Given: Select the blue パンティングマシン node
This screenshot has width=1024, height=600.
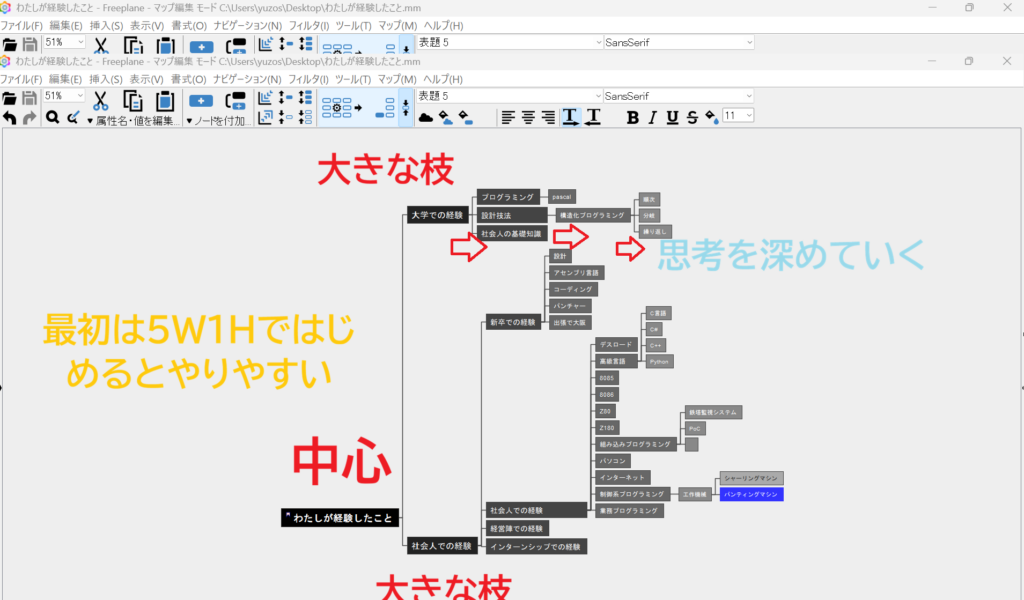Looking at the screenshot, I should coord(751,494).
